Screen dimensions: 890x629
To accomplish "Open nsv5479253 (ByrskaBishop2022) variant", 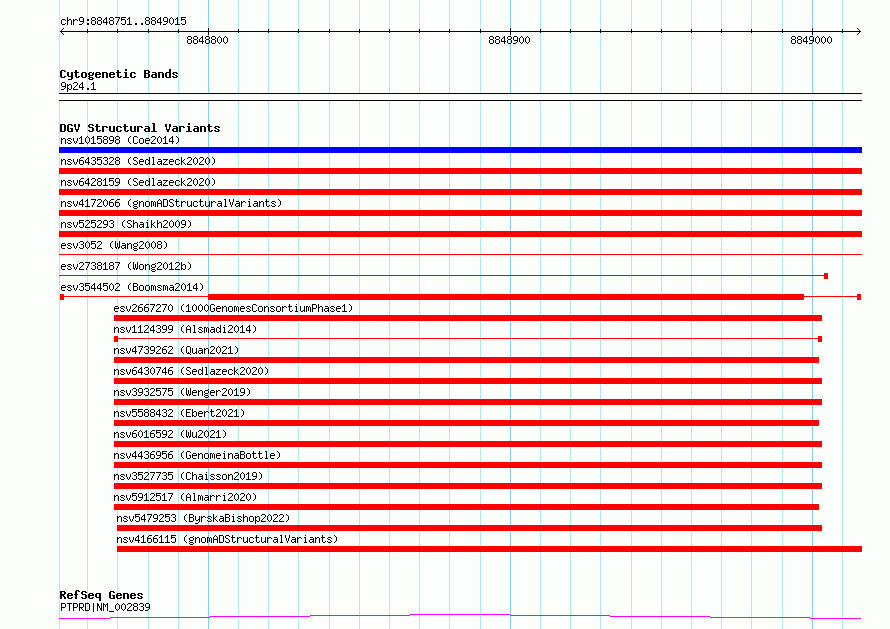I will [x=203, y=518].
